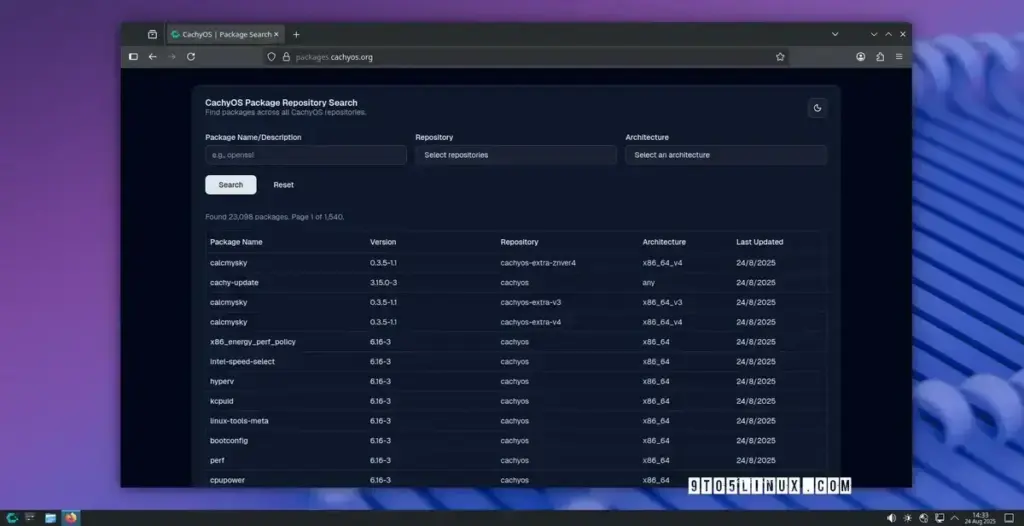
Task: Click the CachyOS Package Repository Search heading
Action: pos(281,103)
